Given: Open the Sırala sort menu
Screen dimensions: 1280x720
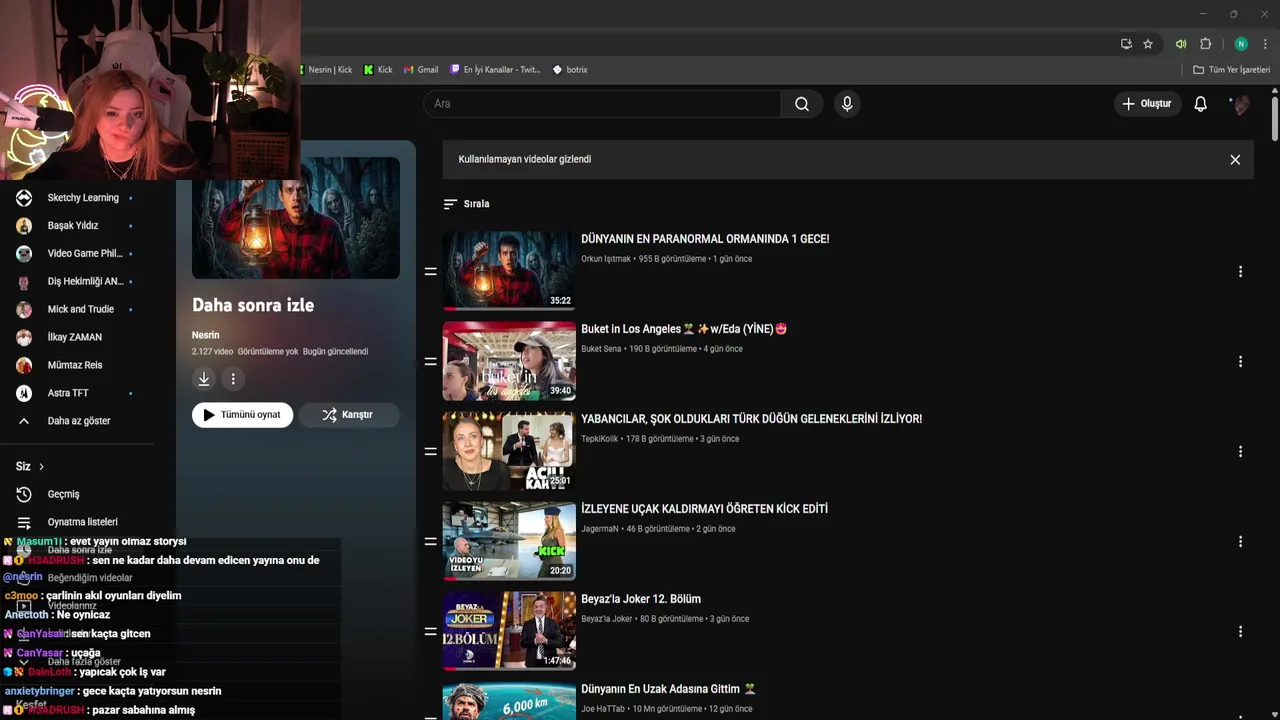Looking at the screenshot, I should pyautogui.click(x=466, y=204).
